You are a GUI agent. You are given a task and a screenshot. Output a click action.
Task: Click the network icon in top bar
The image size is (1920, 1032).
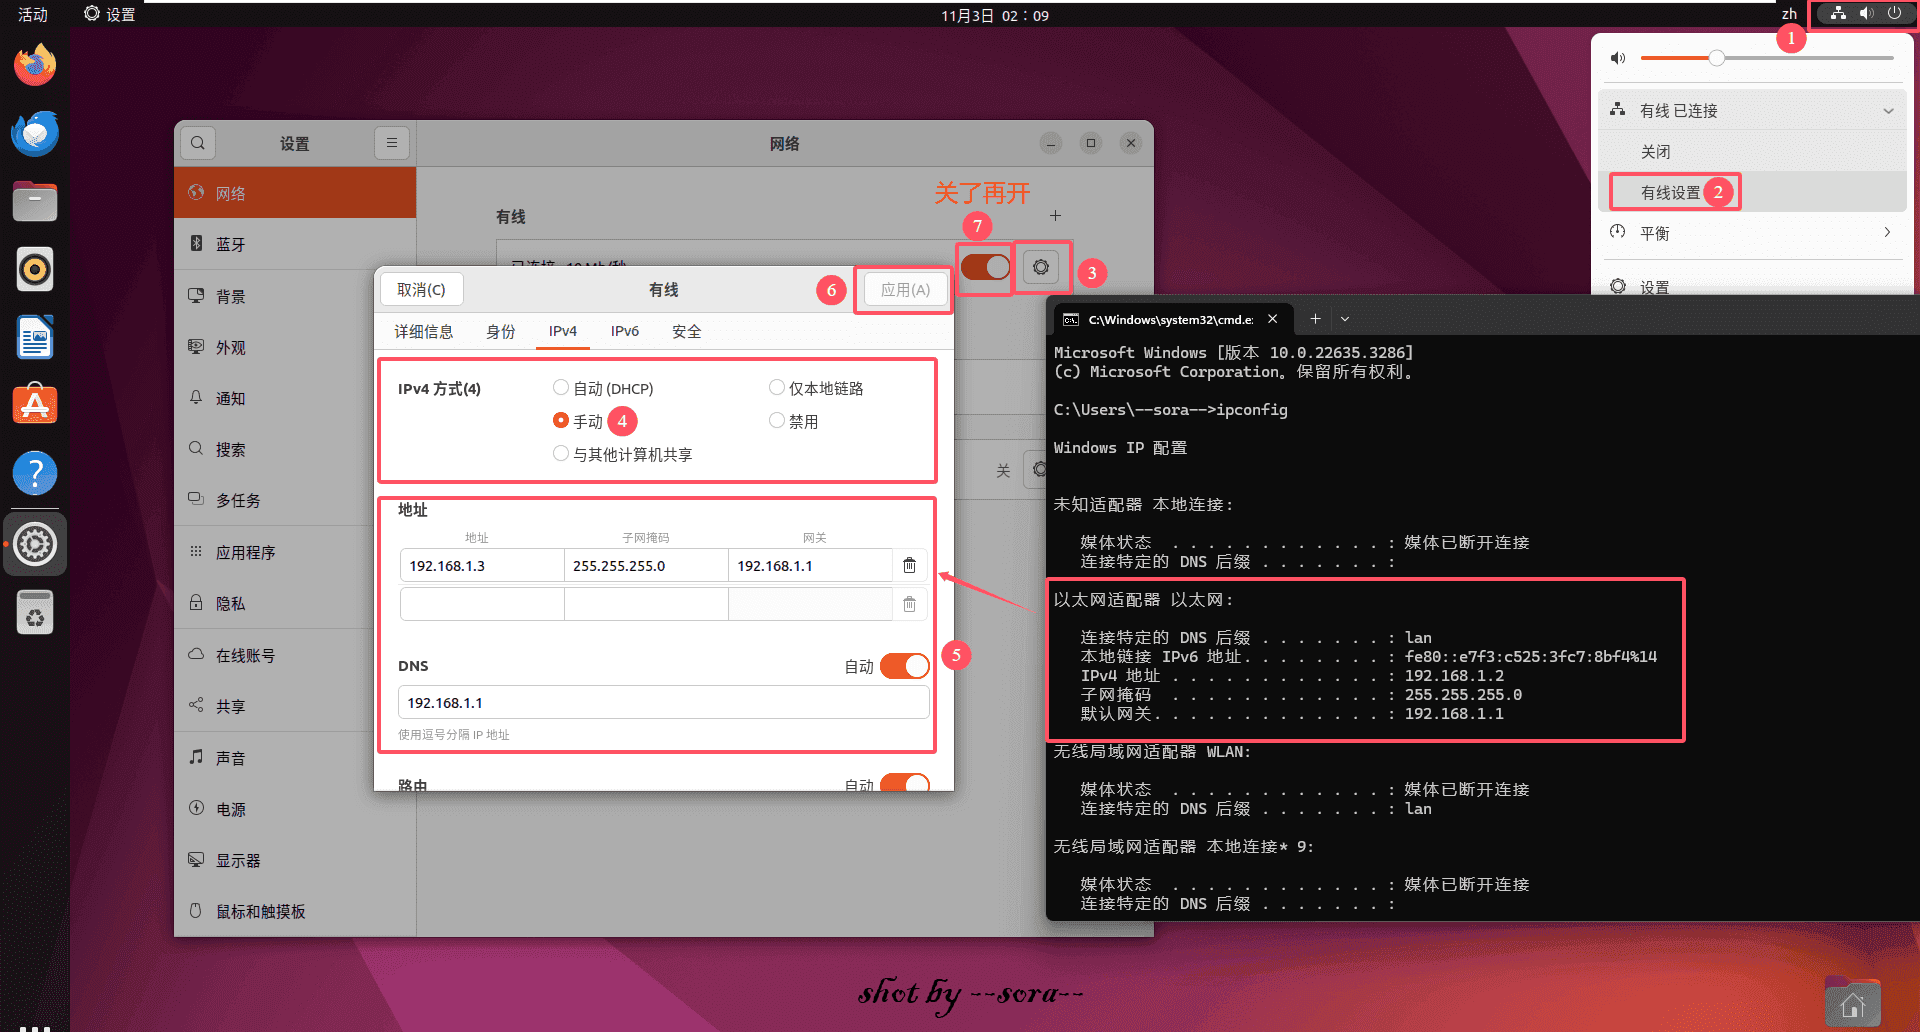pyautogui.click(x=1838, y=14)
